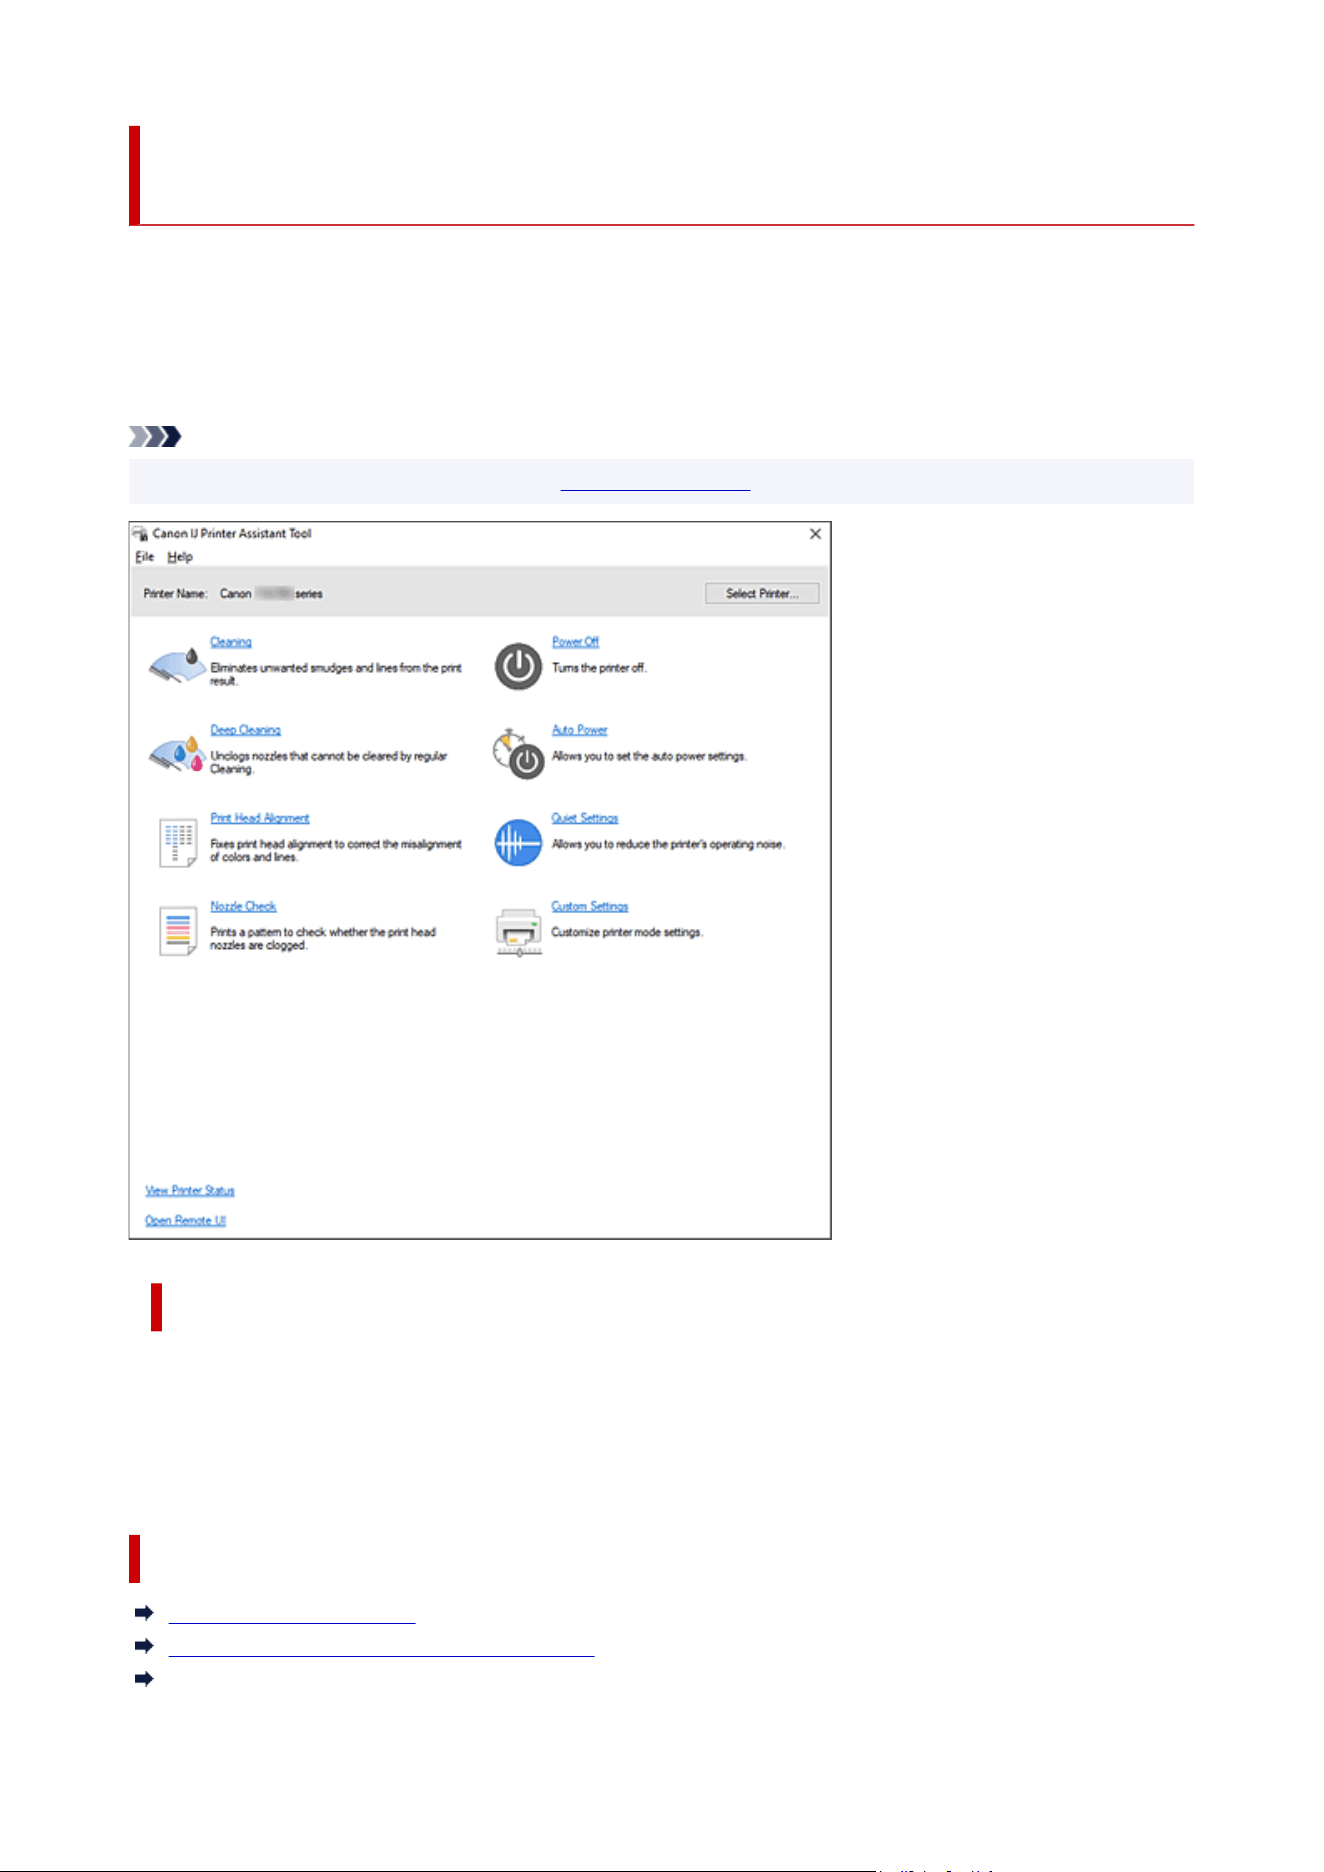Click 'Allows you to set the auto power settings.'
The image size is (1324, 1872).
pos(649,756)
